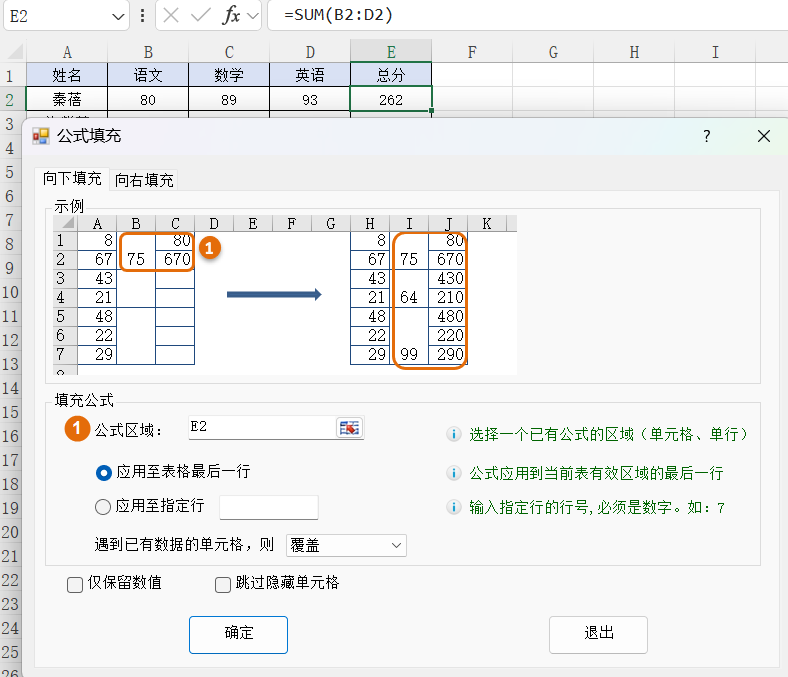This screenshot has width=788, height=677.
Task: Select the 应用至指定行 radio option
Action: 103,507
